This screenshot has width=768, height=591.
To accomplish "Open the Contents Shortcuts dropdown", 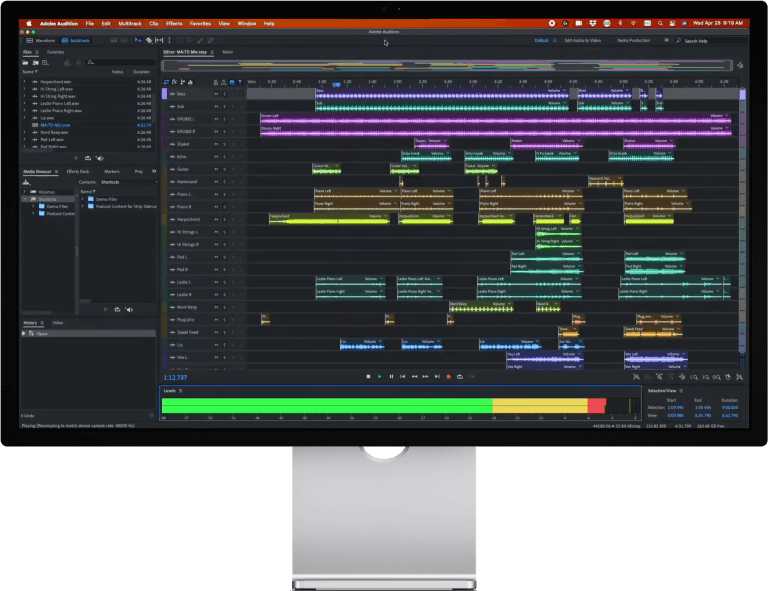I will click(x=129, y=182).
